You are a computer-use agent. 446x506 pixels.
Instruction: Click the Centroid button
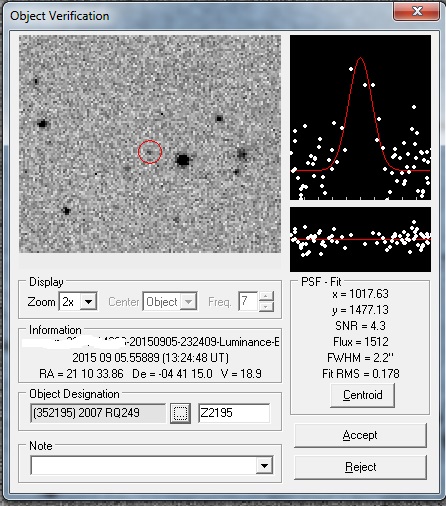362,395
